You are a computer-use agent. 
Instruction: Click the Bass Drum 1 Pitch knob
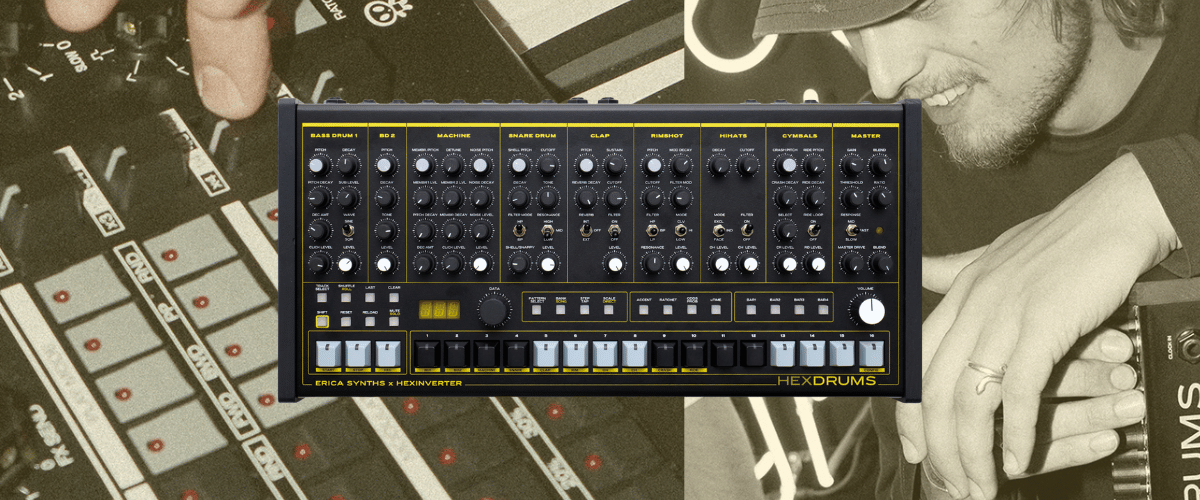pos(320,165)
